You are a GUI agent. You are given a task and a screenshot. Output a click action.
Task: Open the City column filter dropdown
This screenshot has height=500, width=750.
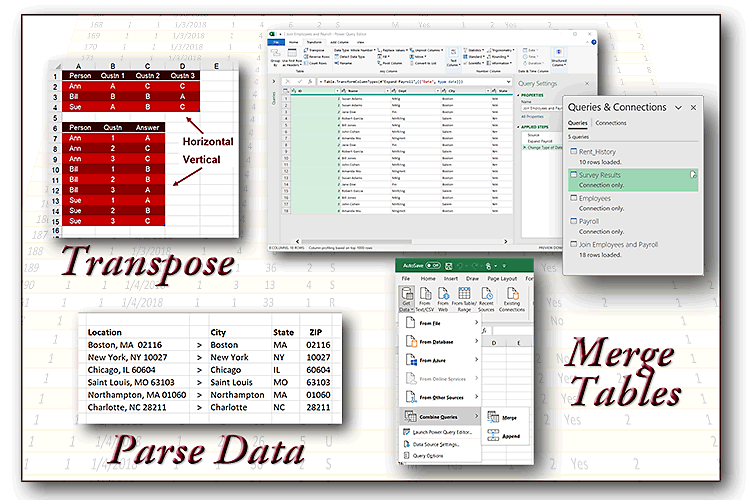[x=488, y=91]
